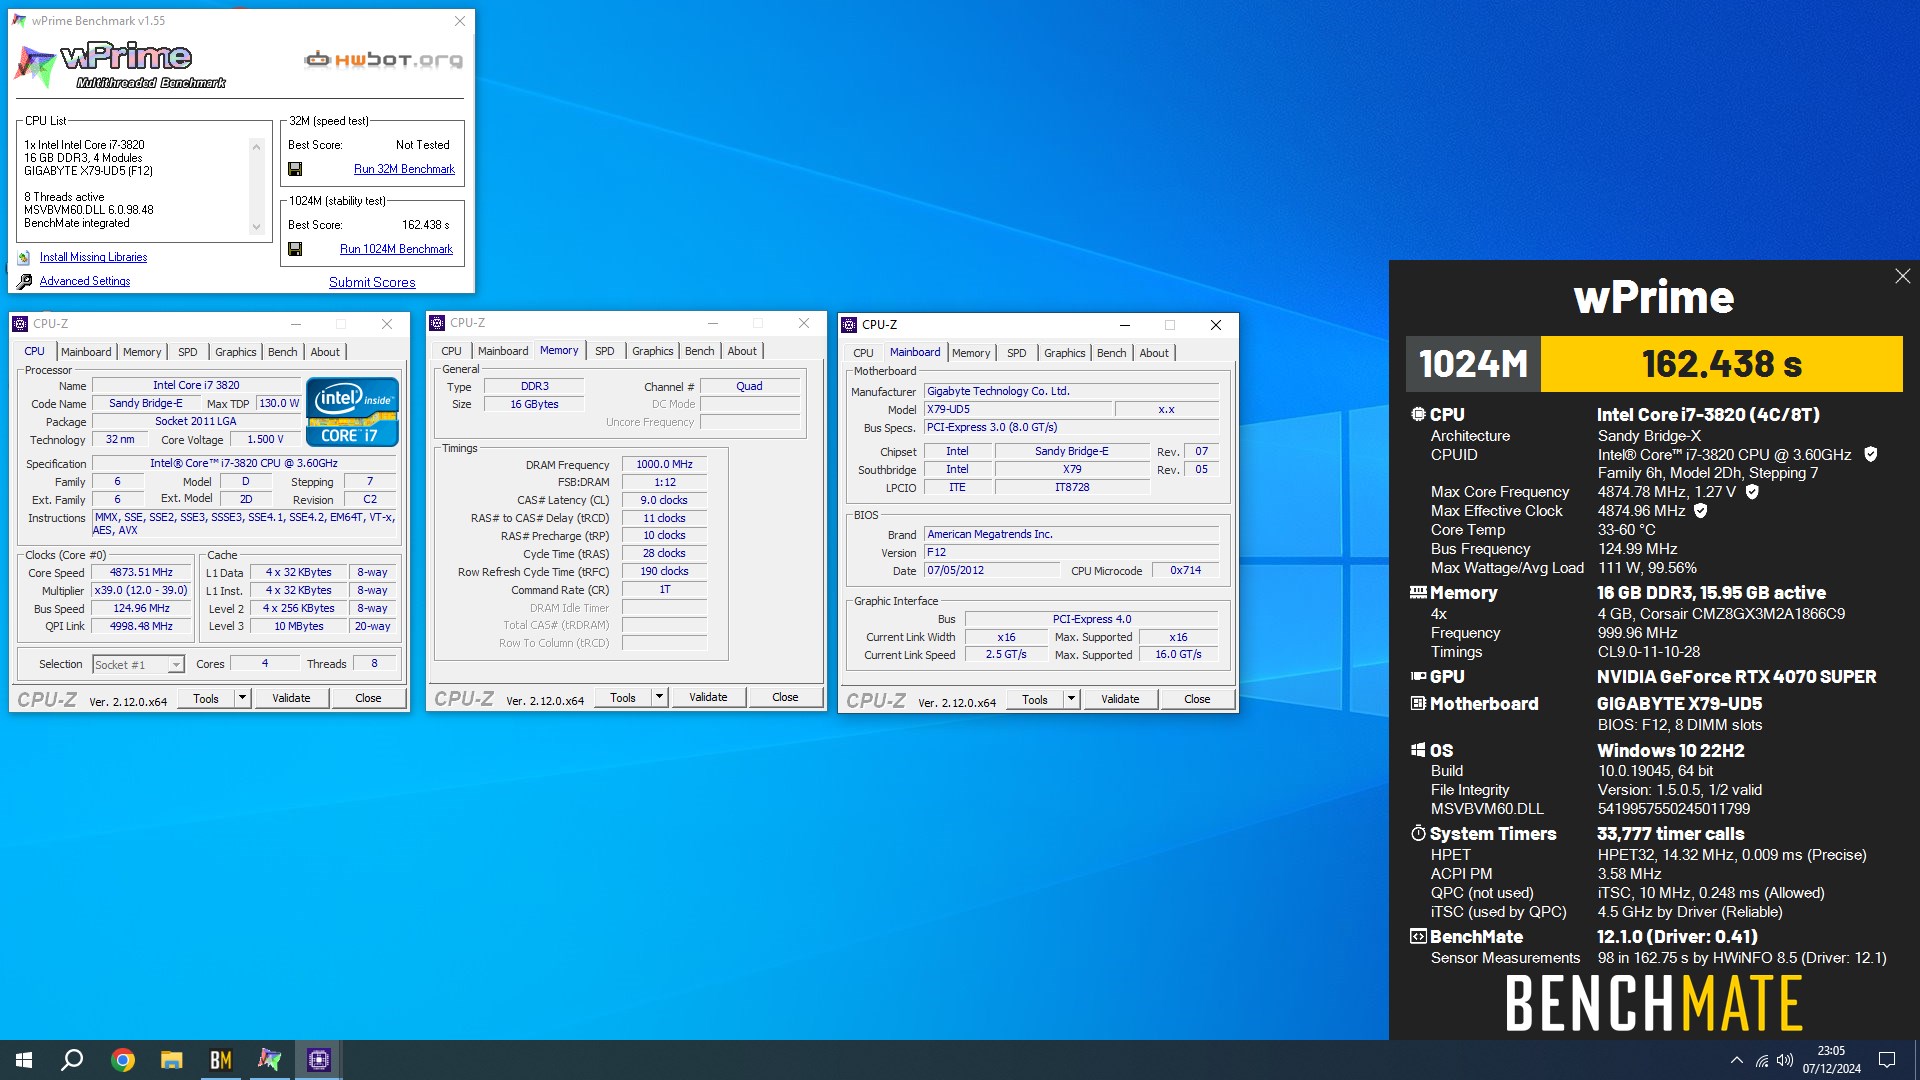Image resolution: width=1920 pixels, height=1080 pixels.
Task: Expand Tools dropdown in Mainboard CPU-Z window
Action: tap(1071, 699)
